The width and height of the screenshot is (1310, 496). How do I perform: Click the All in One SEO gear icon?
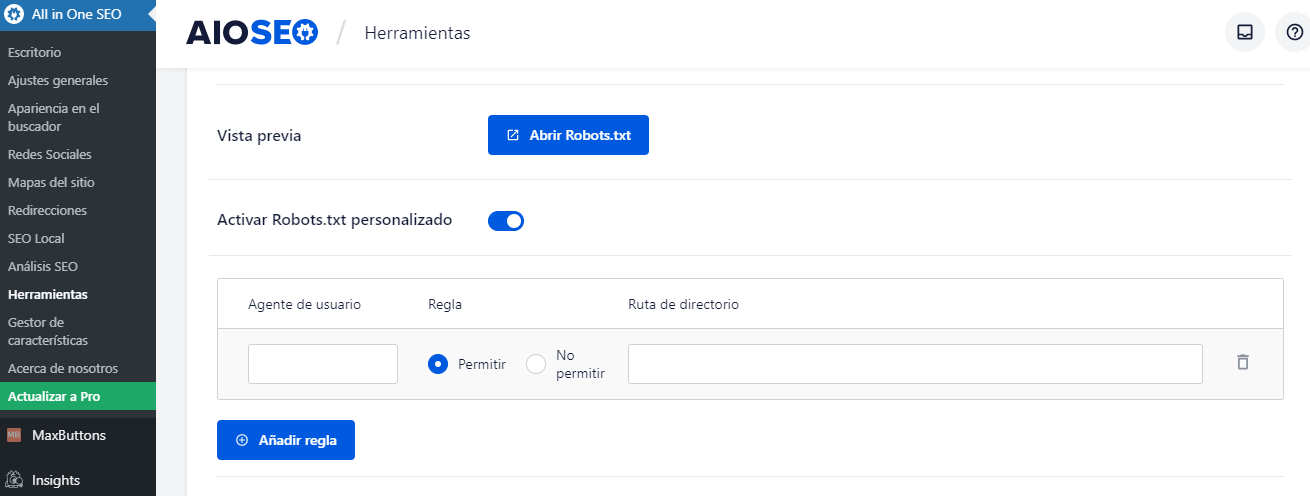click(16, 14)
